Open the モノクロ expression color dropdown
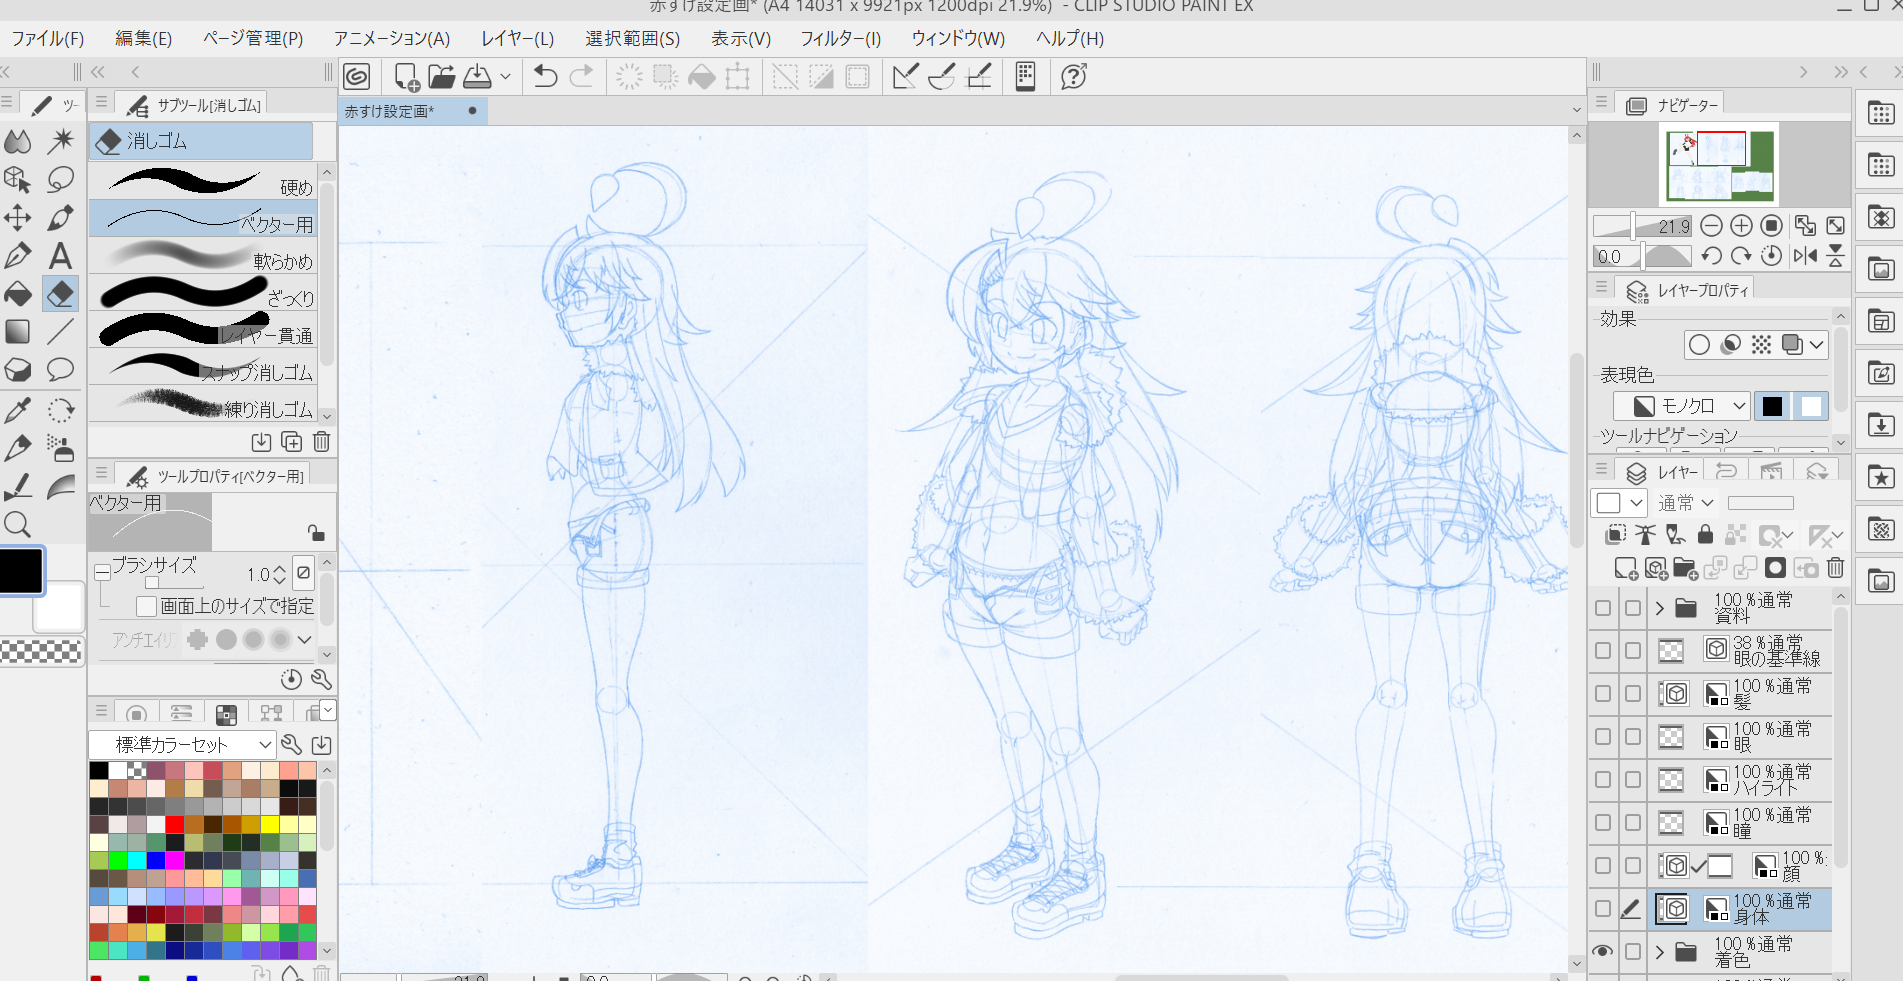 click(x=1681, y=406)
